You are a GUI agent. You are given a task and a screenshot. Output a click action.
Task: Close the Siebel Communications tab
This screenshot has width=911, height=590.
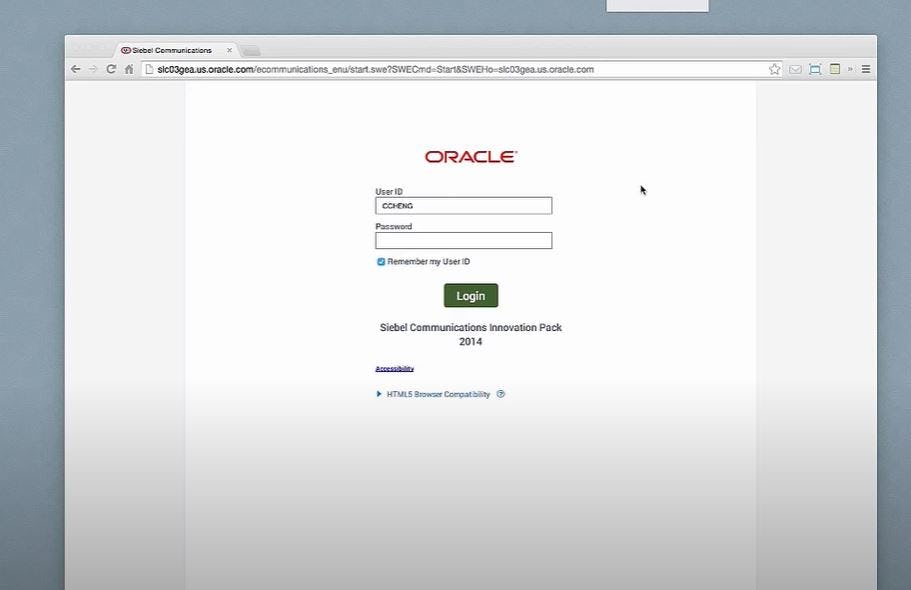coord(229,50)
